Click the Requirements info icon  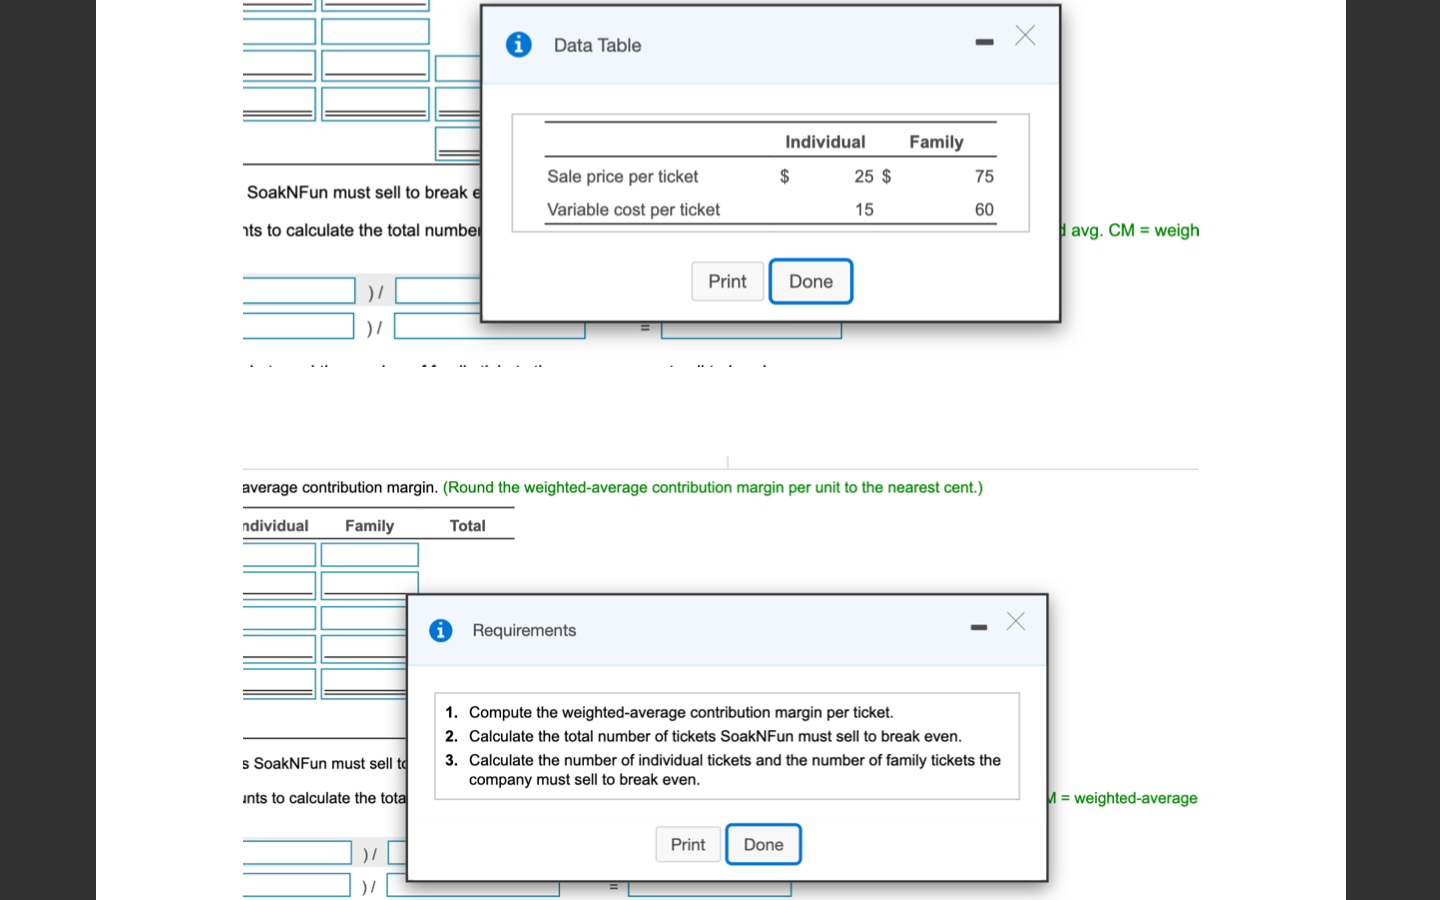click(x=441, y=630)
